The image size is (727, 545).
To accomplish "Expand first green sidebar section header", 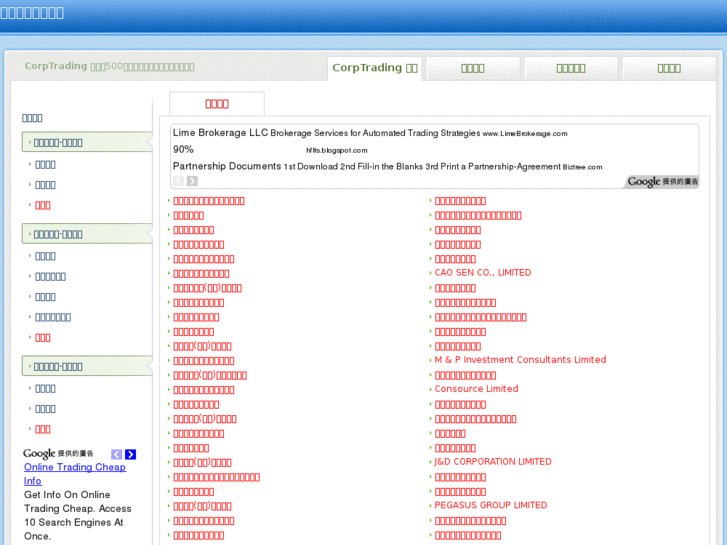I will tap(86, 142).
